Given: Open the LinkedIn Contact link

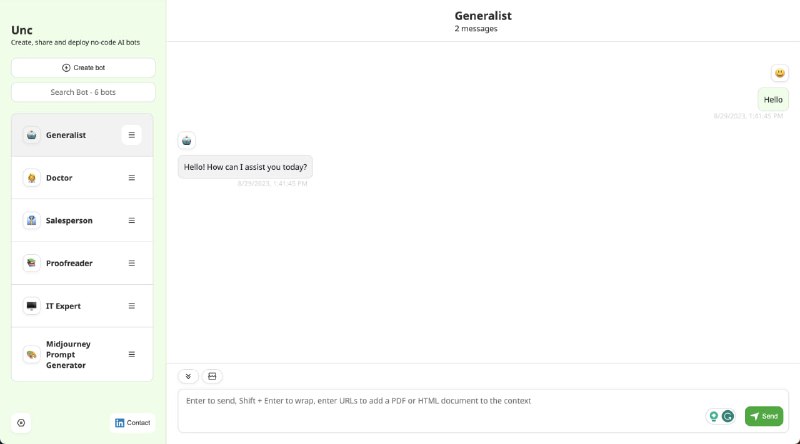Looking at the screenshot, I should [132, 423].
